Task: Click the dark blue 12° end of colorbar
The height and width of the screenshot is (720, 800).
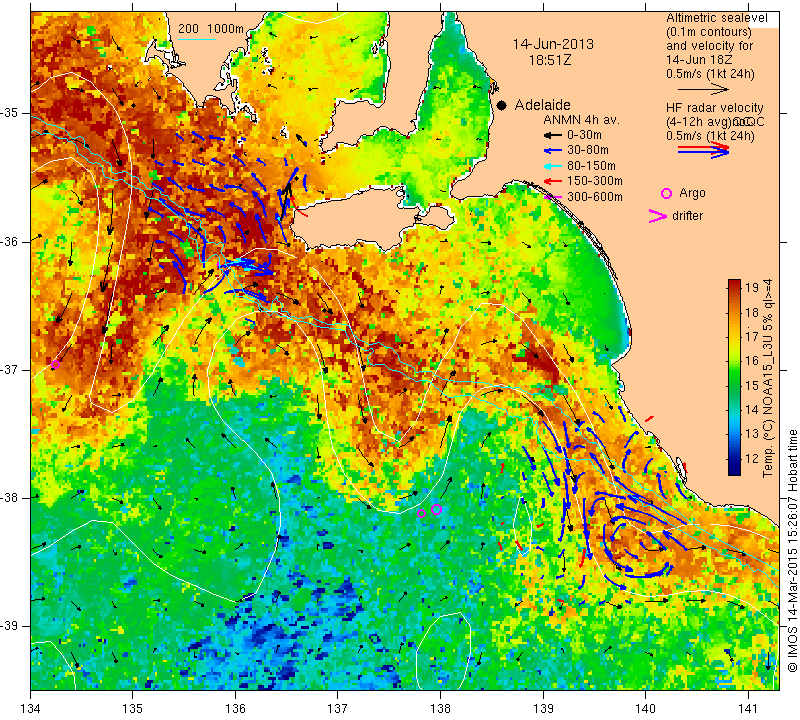Action: tap(734, 469)
